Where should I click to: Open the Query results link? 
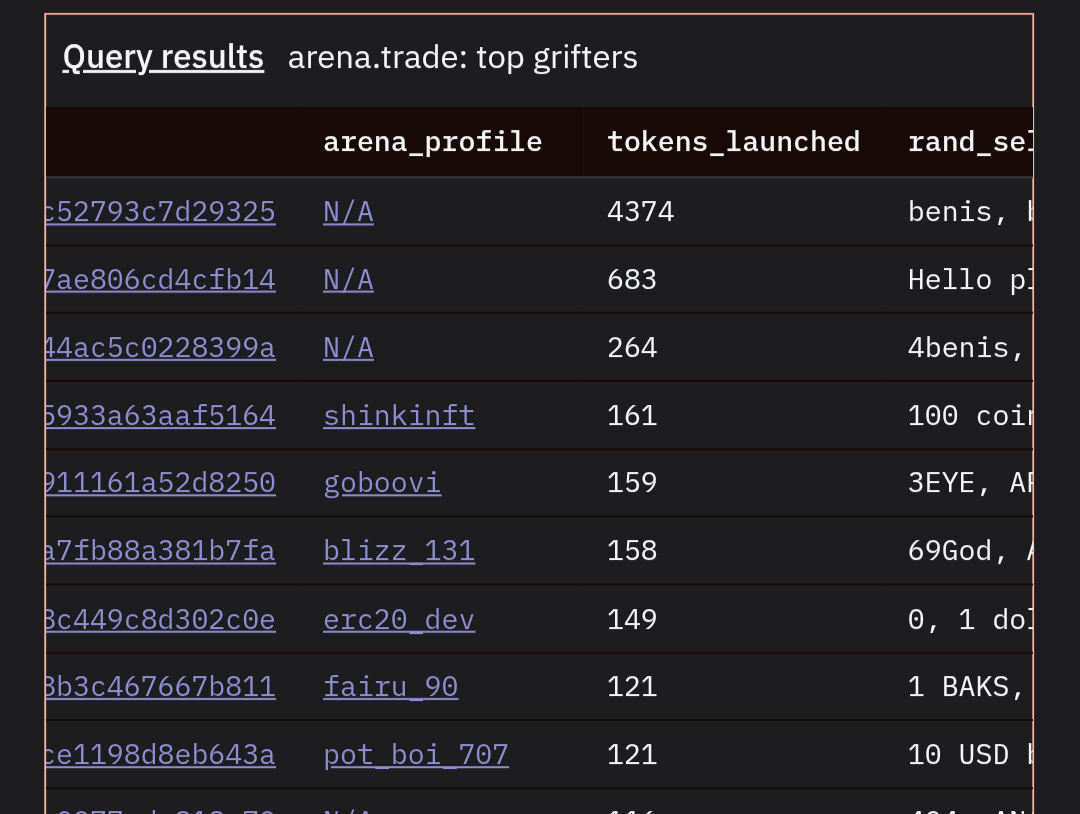[163, 57]
